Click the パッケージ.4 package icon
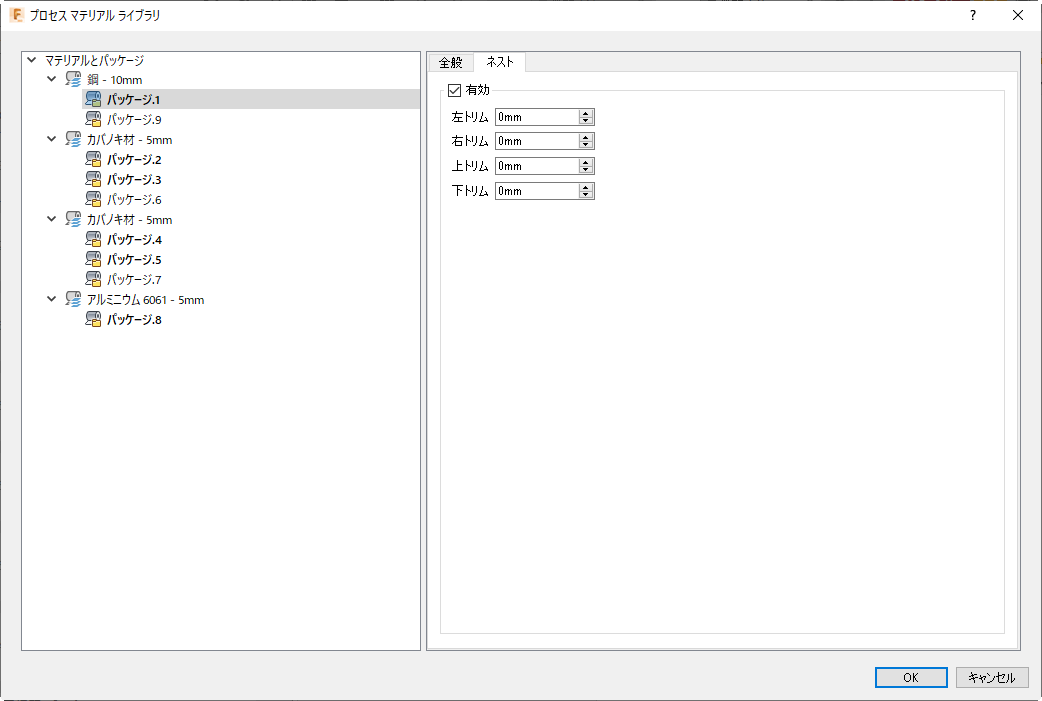1042x701 pixels. click(x=93, y=239)
